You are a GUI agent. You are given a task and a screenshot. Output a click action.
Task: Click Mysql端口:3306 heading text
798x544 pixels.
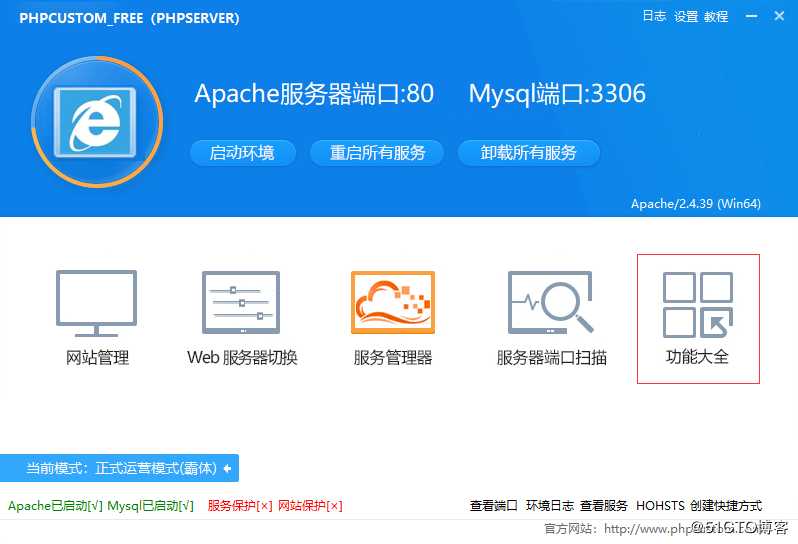[x=557, y=94]
